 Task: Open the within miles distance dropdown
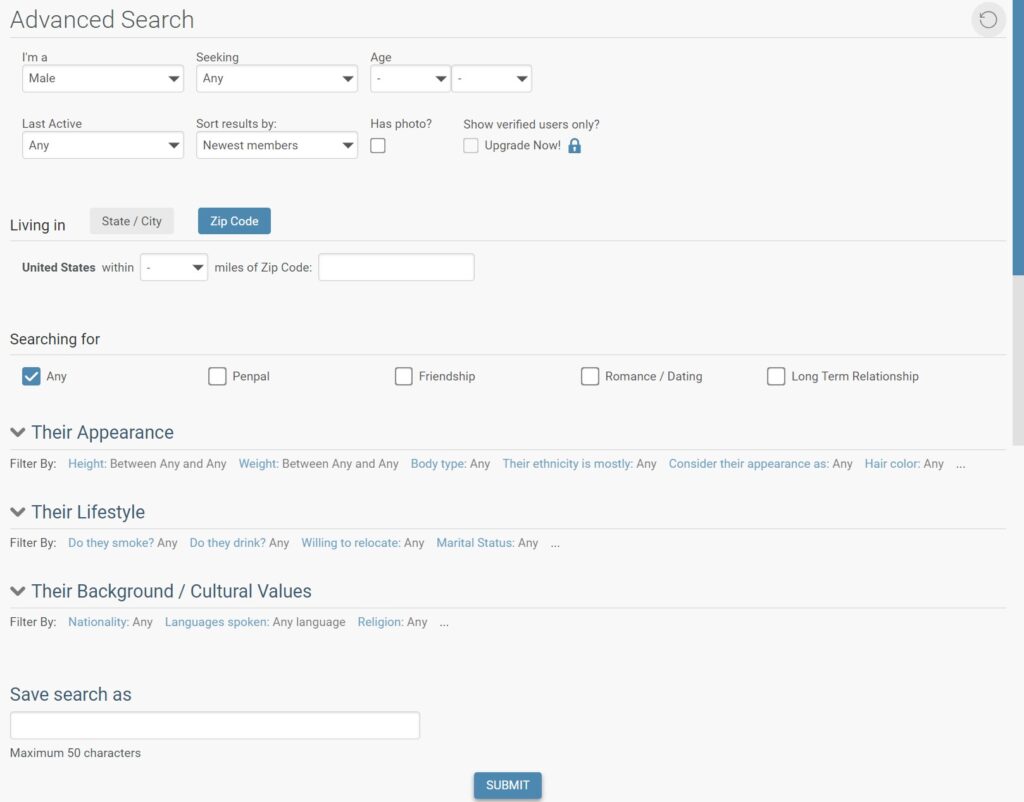pyautogui.click(x=173, y=268)
